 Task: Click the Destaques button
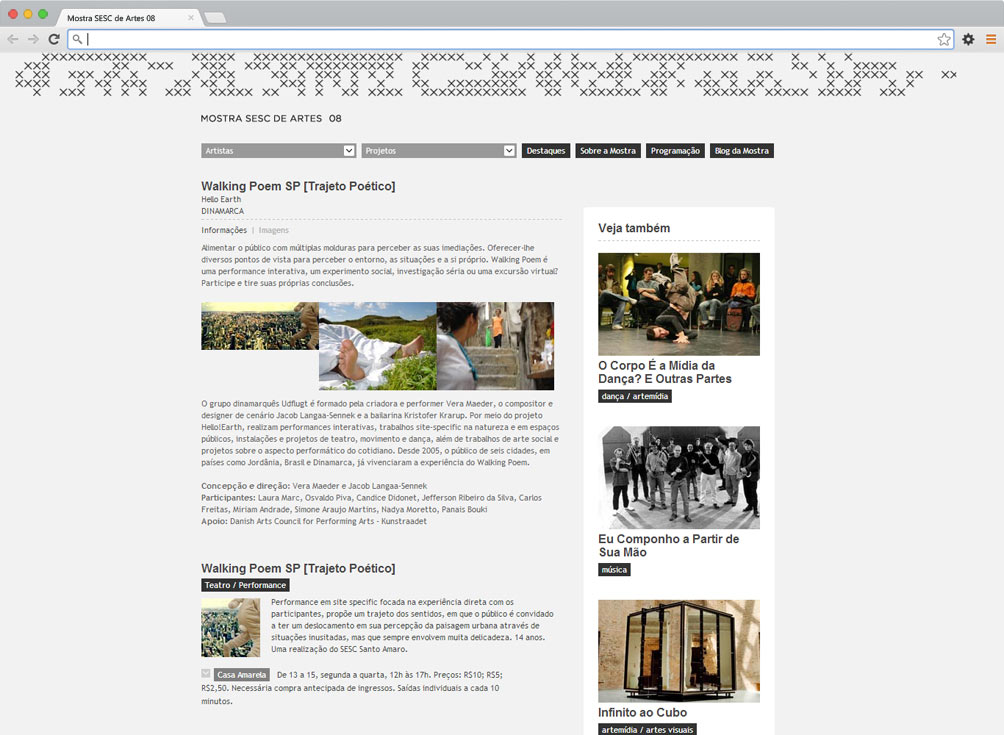pyautogui.click(x=546, y=151)
